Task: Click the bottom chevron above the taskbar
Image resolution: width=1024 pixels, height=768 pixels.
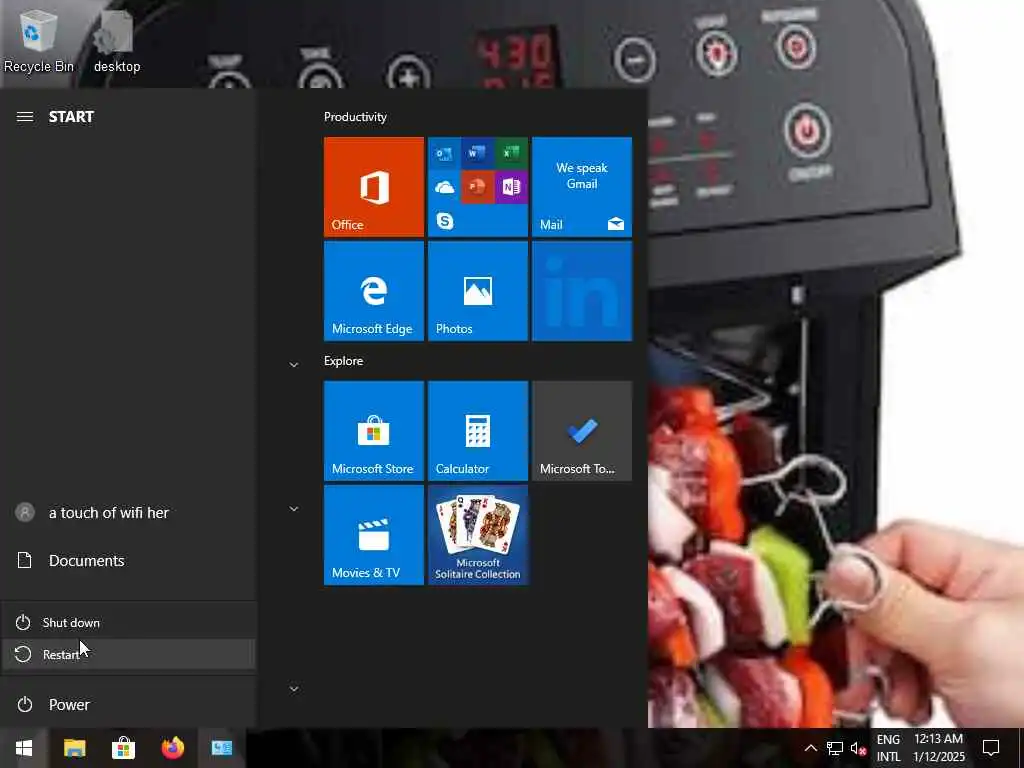Action: click(294, 689)
